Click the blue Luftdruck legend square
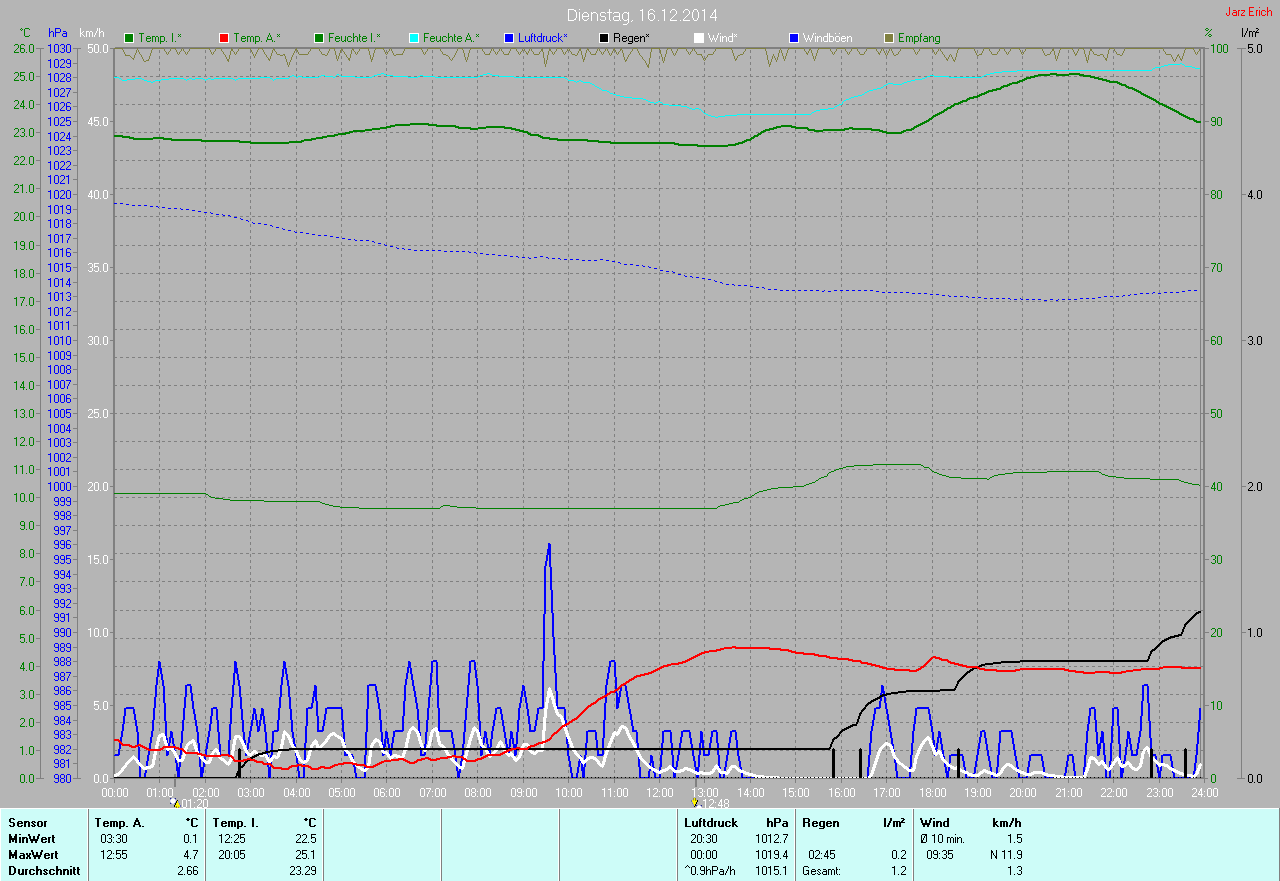Screen dimensions: 1280x881 pyautogui.click(x=509, y=38)
